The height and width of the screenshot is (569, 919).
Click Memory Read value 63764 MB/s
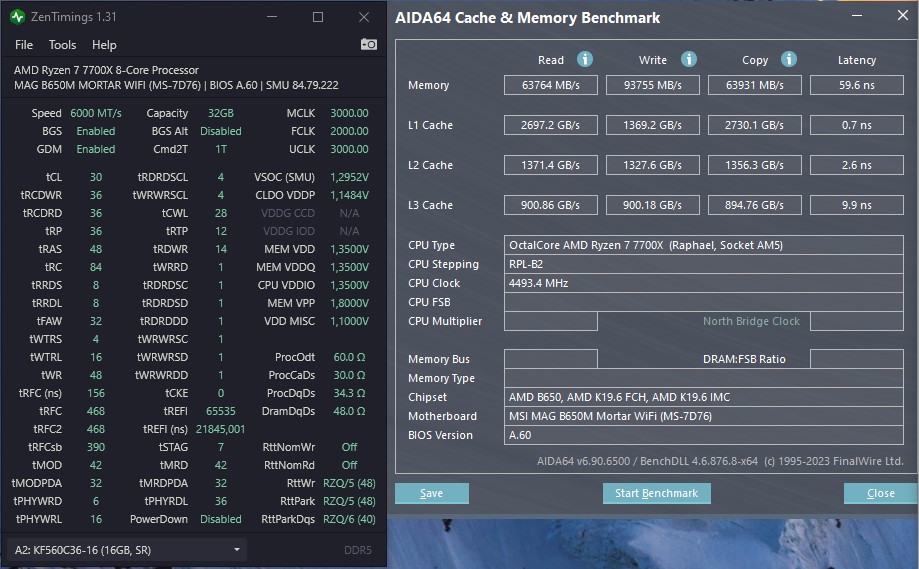coord(550,85)
